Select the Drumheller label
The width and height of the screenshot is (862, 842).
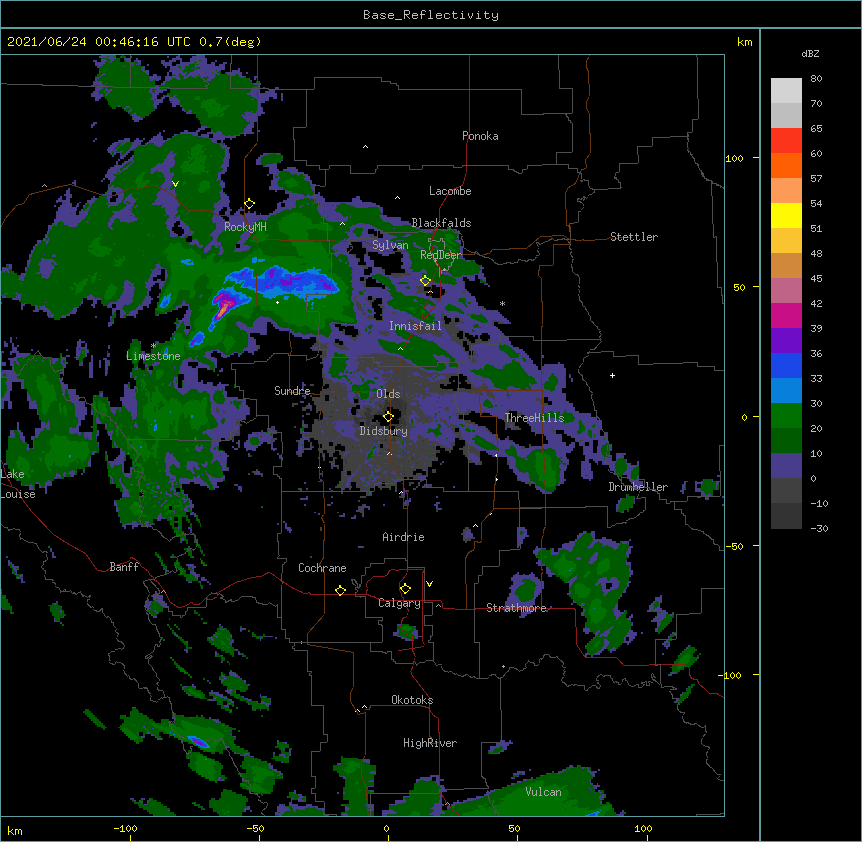(x=638, y=487)
